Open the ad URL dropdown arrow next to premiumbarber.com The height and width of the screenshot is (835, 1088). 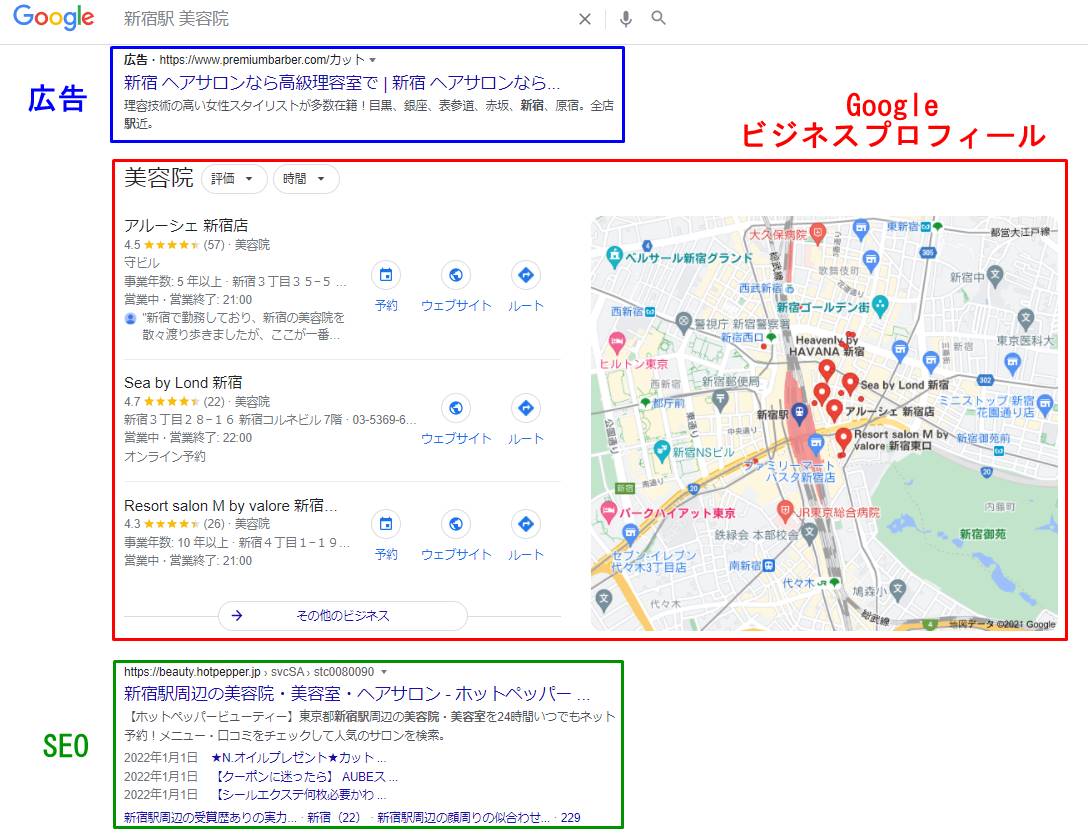pos(373,60)
